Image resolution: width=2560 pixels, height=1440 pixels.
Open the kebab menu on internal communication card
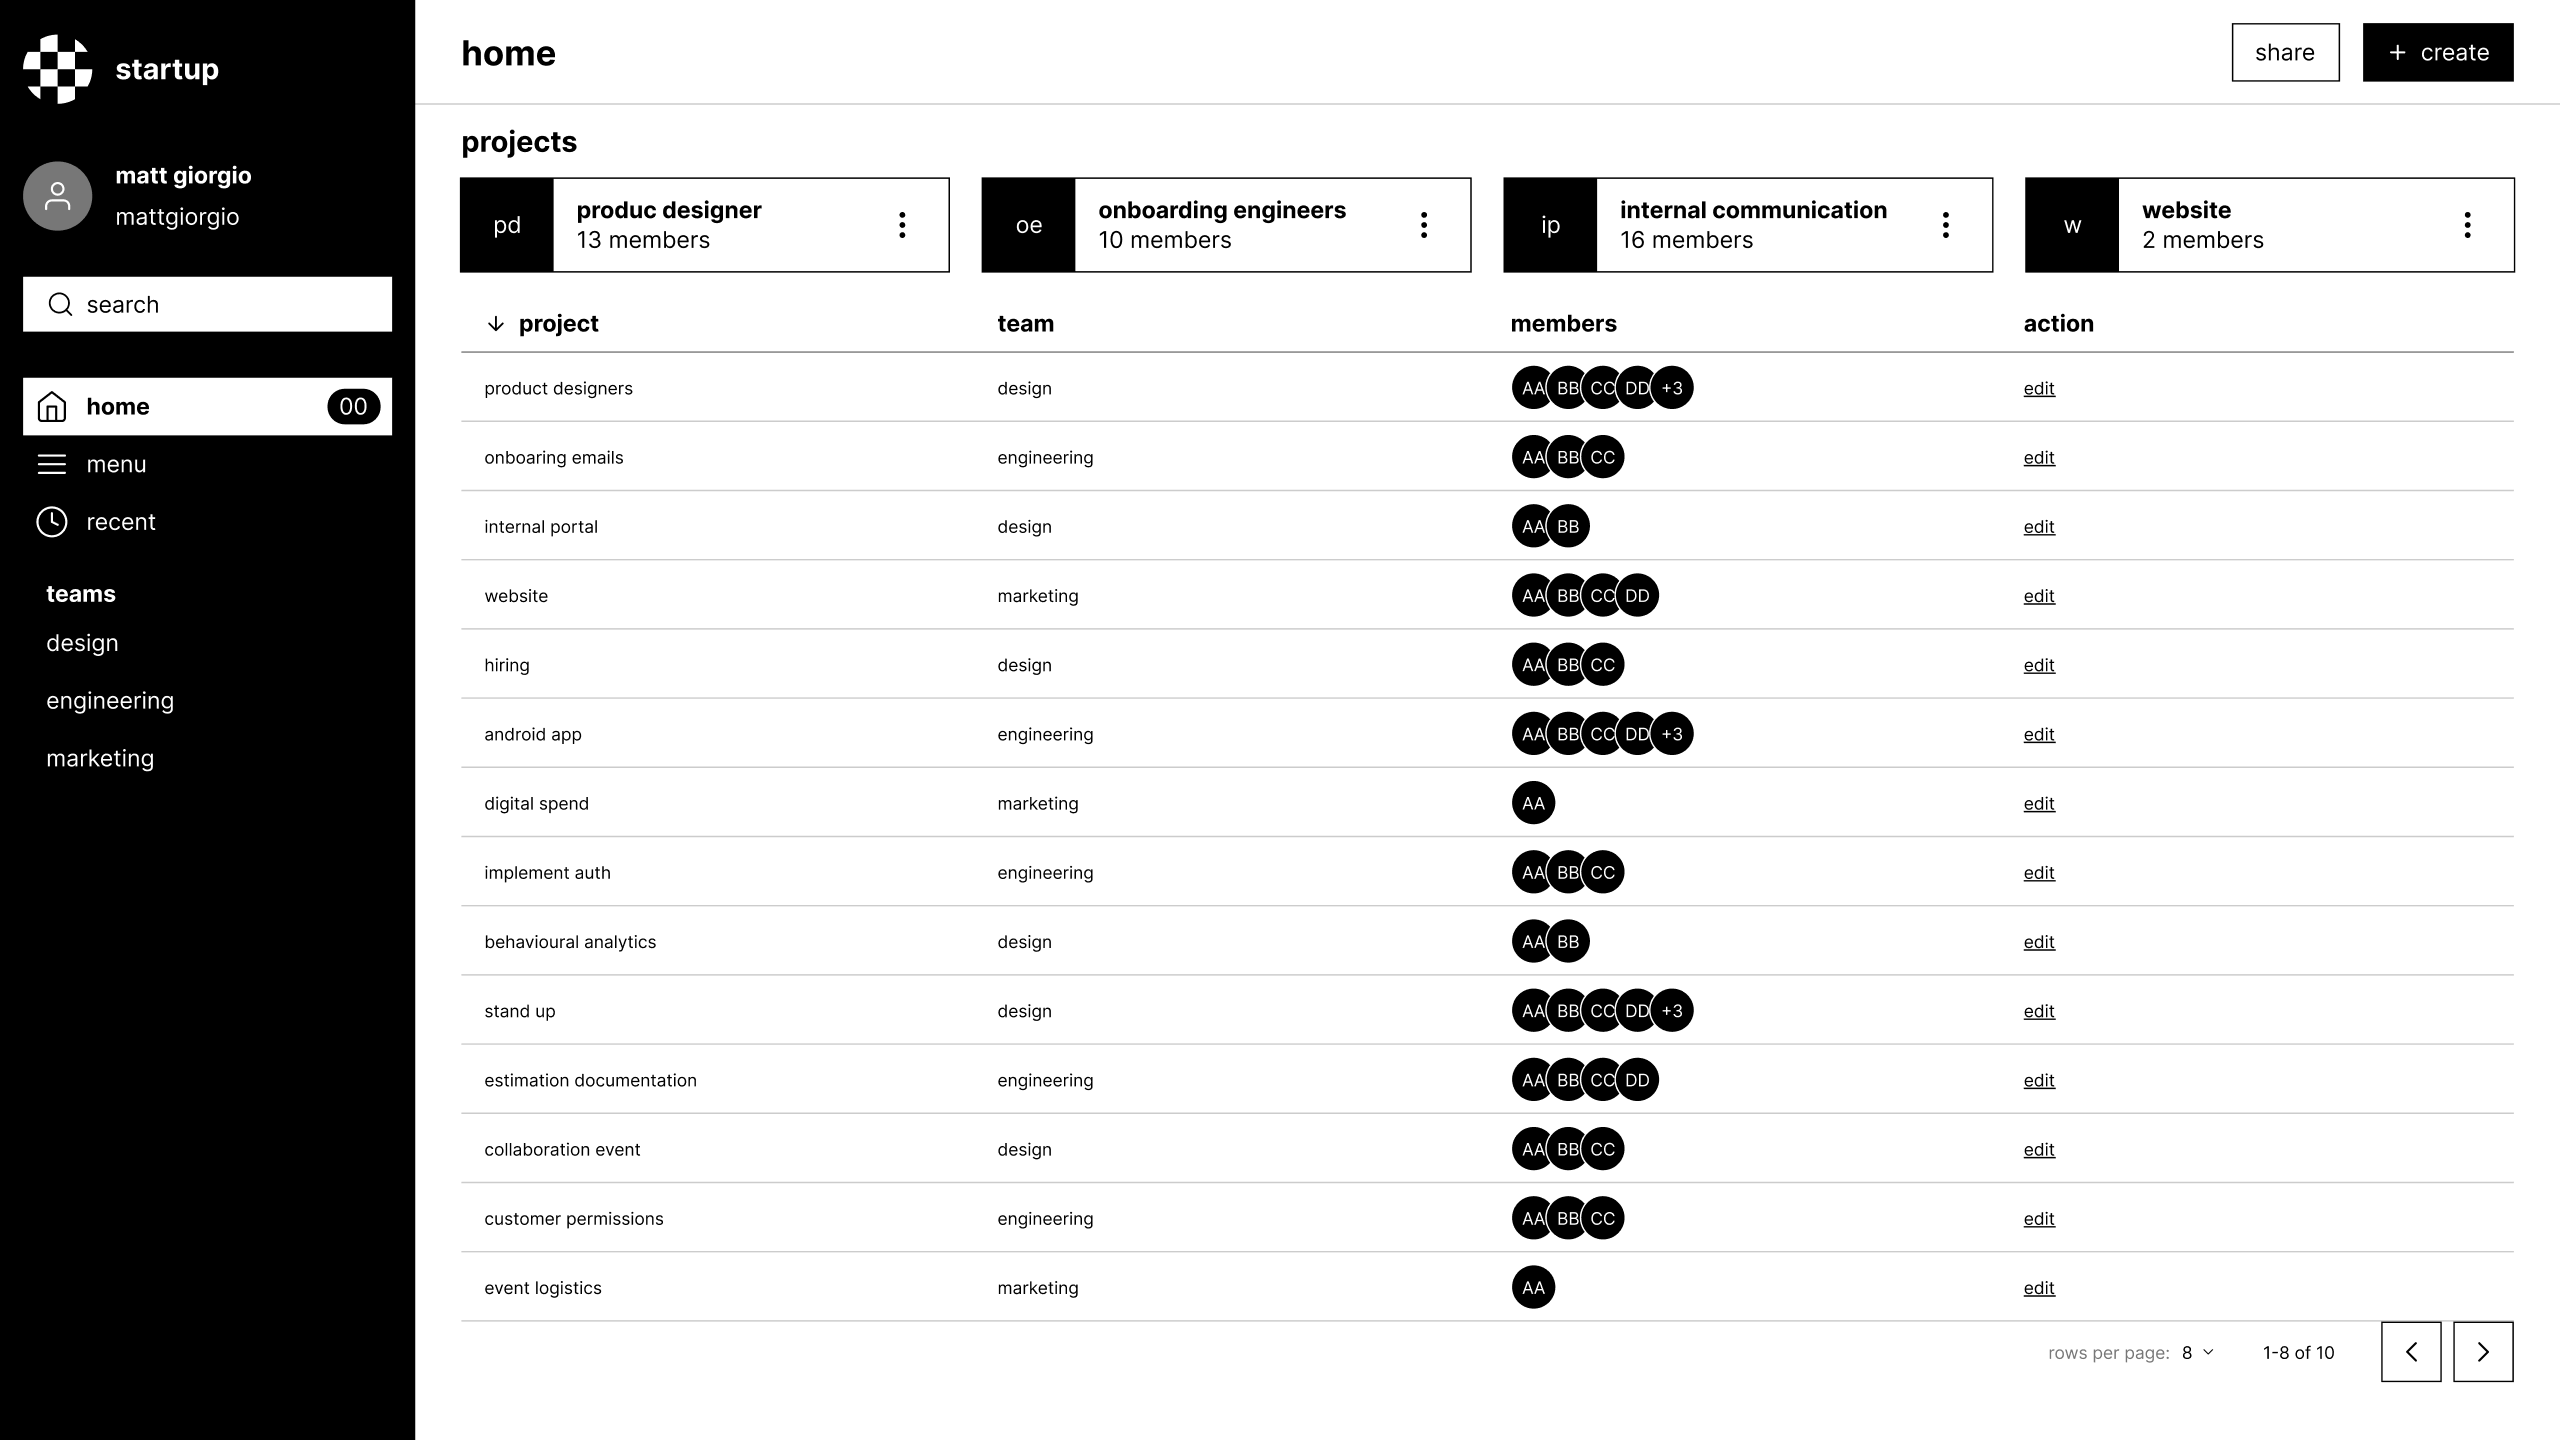(1945, 224)
